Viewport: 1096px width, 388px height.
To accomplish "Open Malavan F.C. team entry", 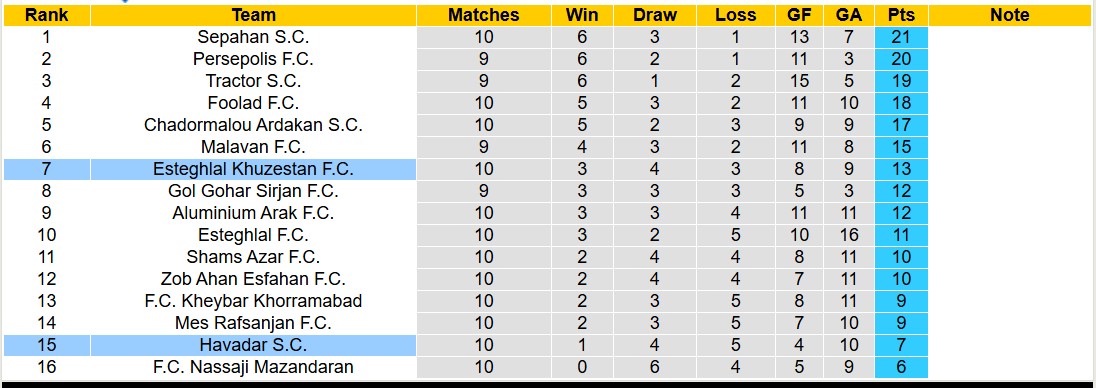I will pos(253,147).
